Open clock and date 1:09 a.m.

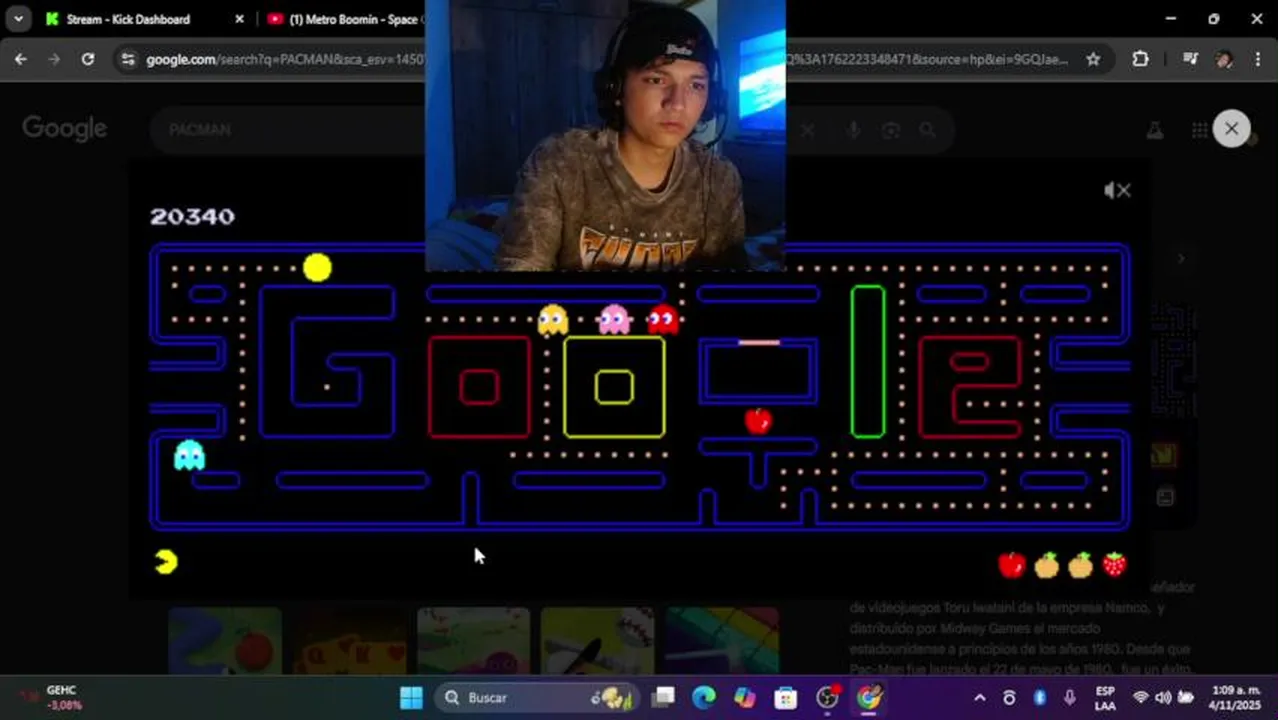pos(1236,698)
